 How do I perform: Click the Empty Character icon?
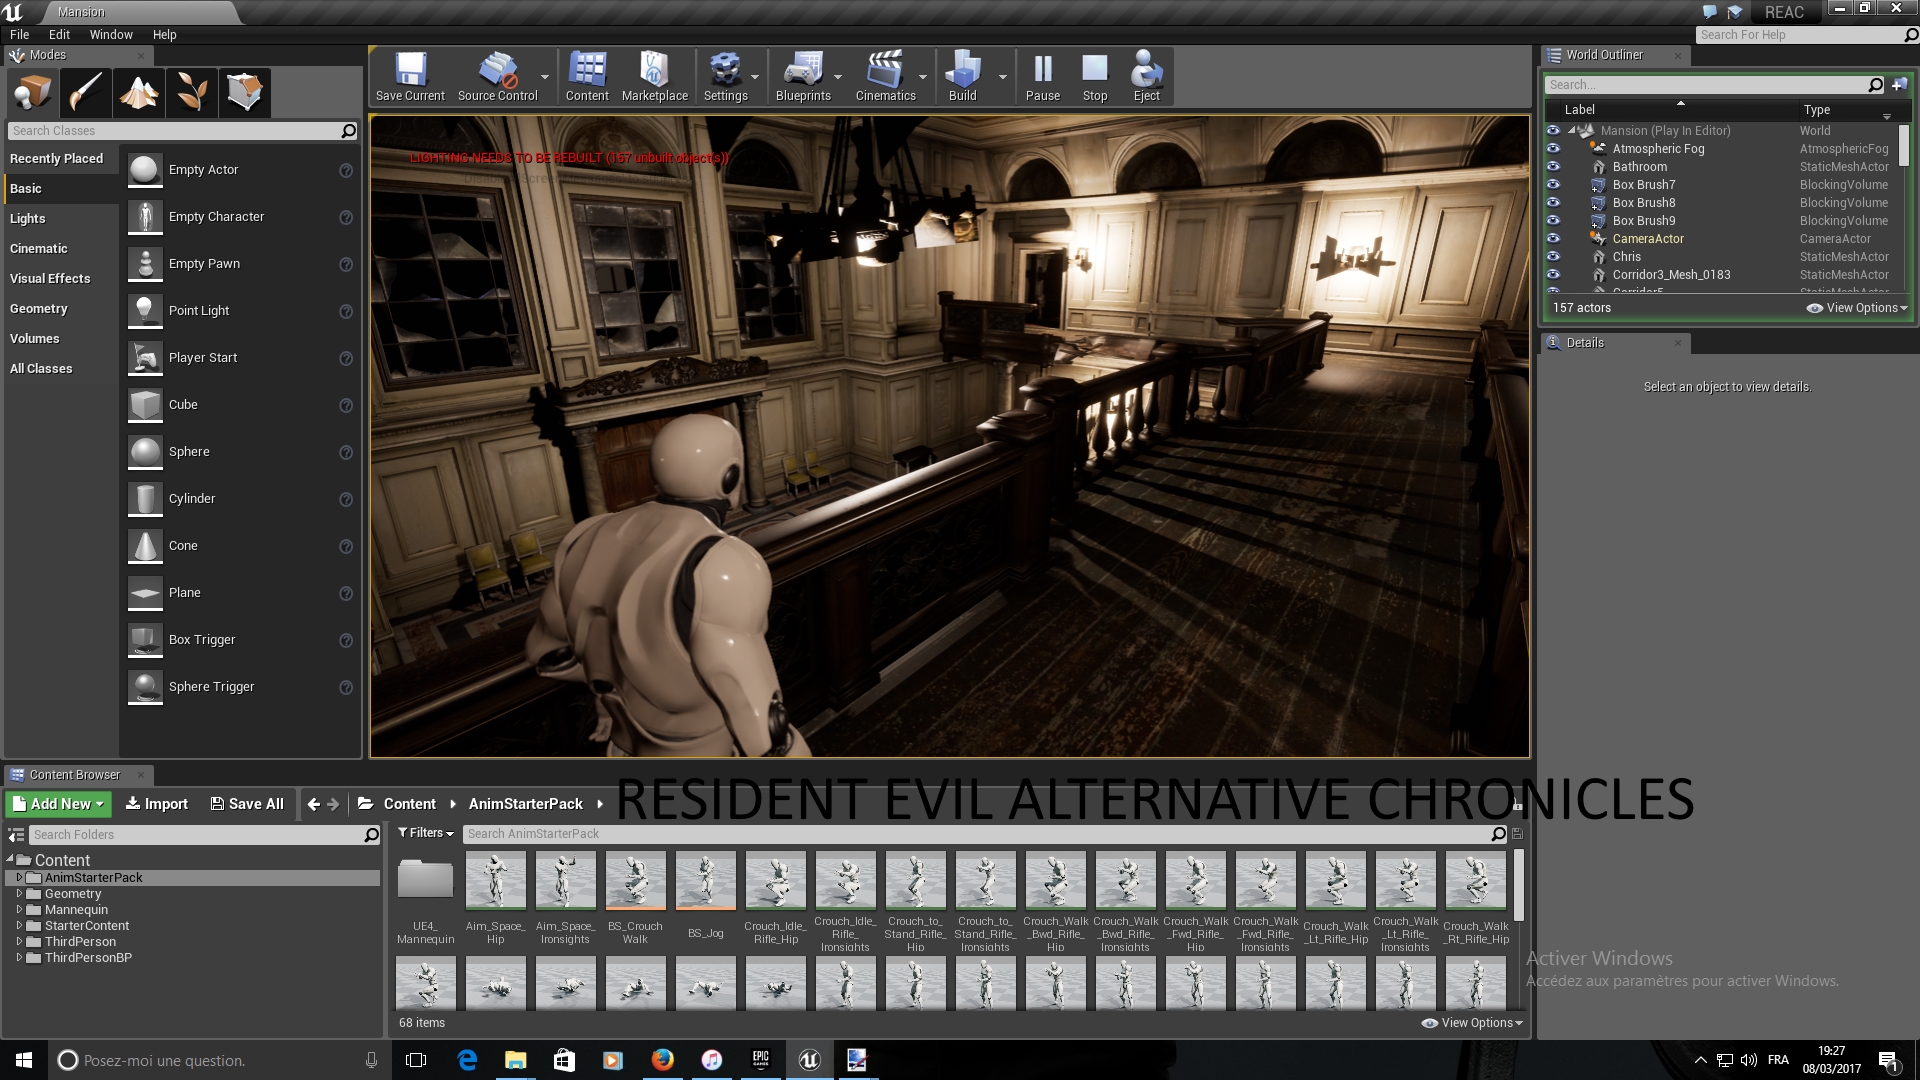[145, 217]
